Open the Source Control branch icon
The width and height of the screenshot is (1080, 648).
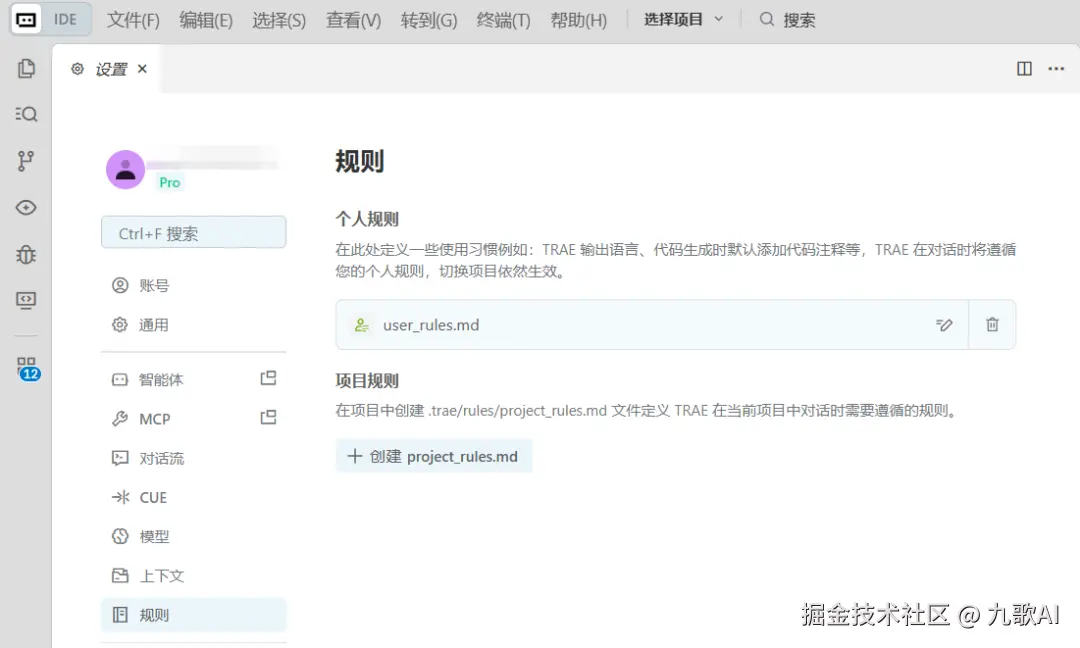26,160
